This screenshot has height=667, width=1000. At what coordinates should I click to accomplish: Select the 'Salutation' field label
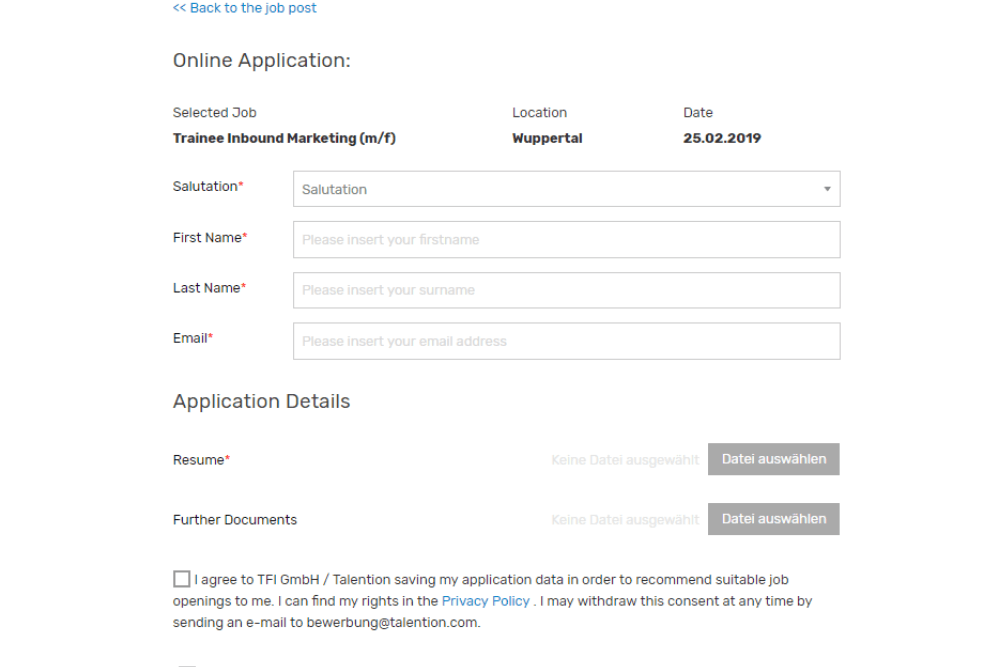(x=208, y=186)
